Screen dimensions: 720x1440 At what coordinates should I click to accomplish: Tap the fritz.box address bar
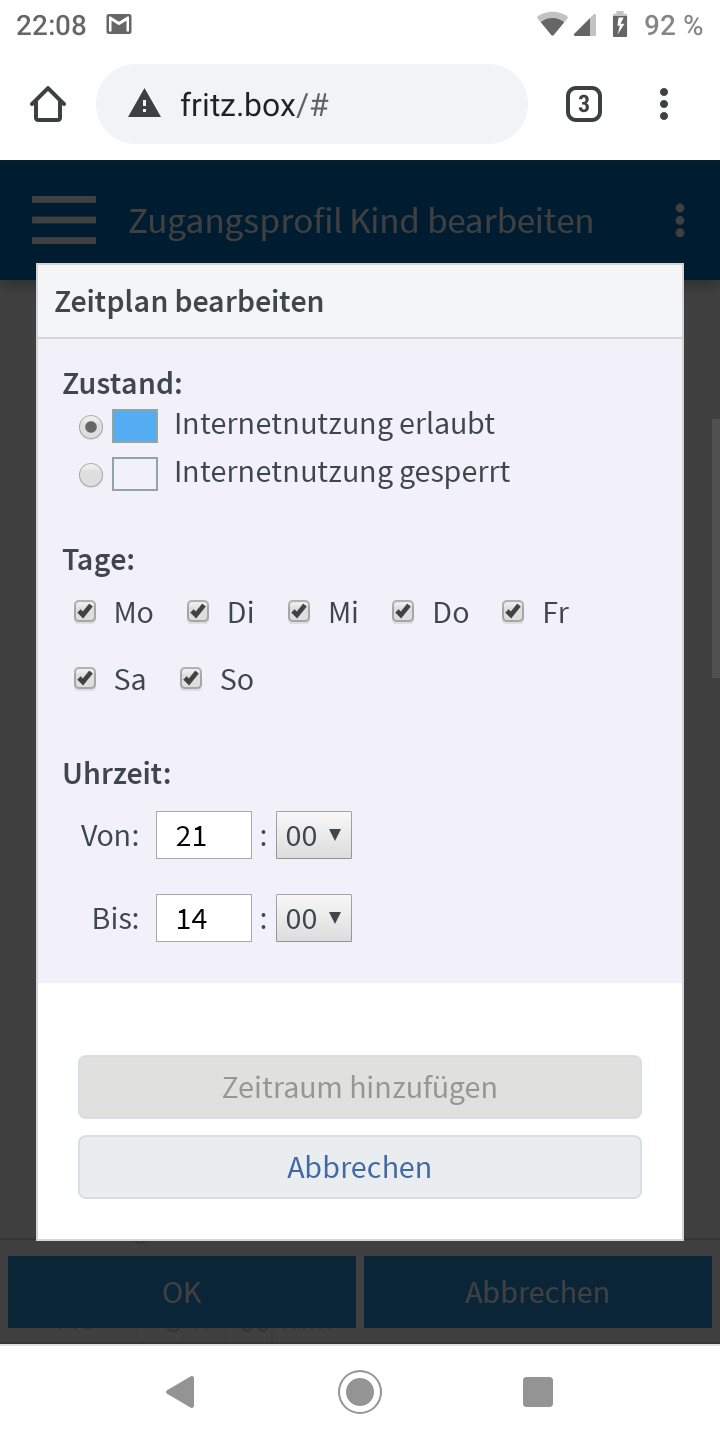[312, 104]
